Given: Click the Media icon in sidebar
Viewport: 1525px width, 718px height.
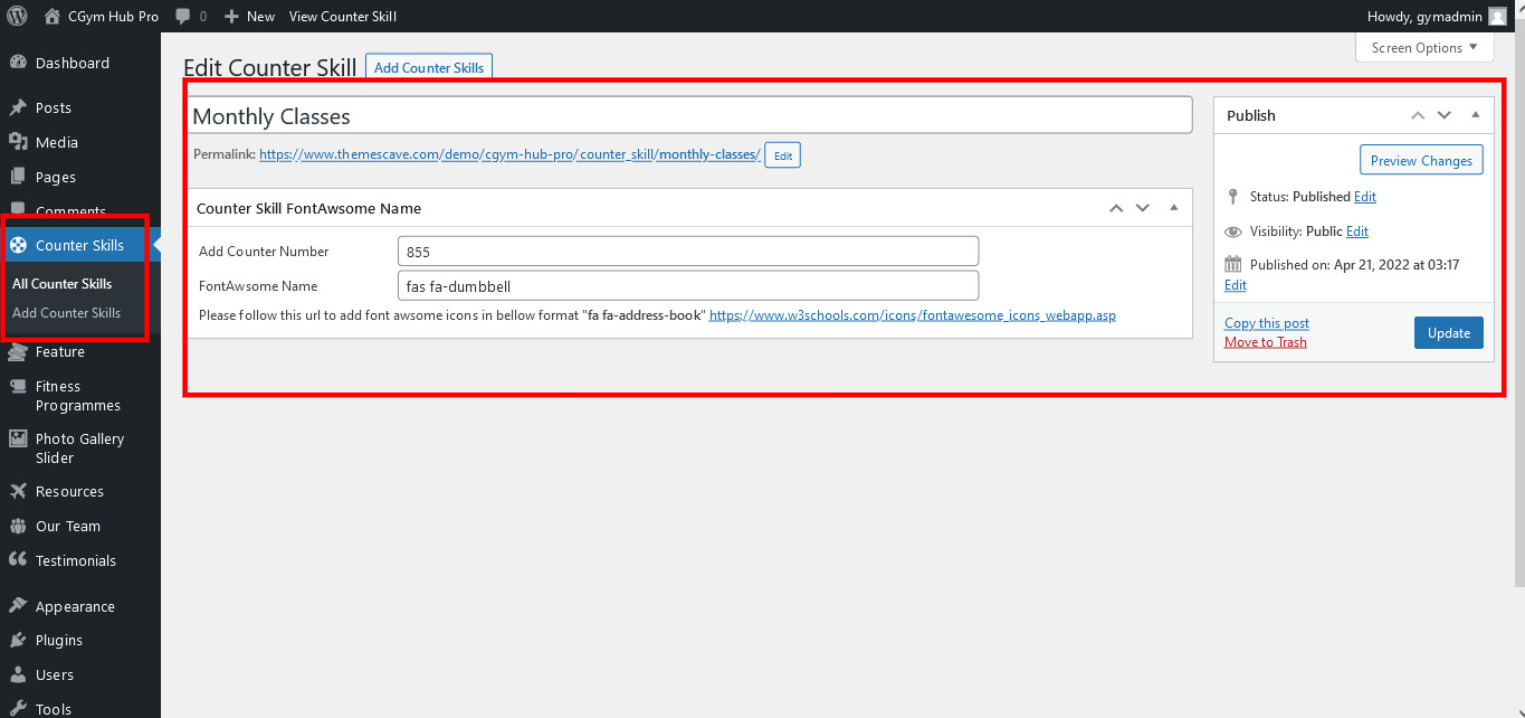Looking at the screenshot, I should (x=18, y=142).
